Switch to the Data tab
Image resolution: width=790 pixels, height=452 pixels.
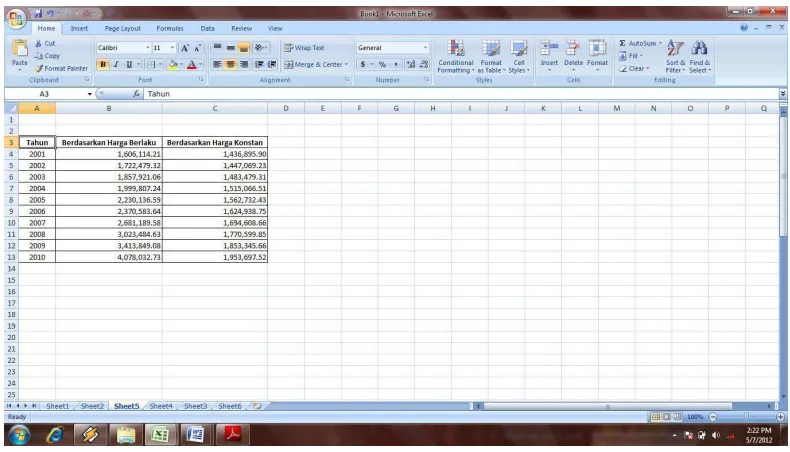(208, 29)
